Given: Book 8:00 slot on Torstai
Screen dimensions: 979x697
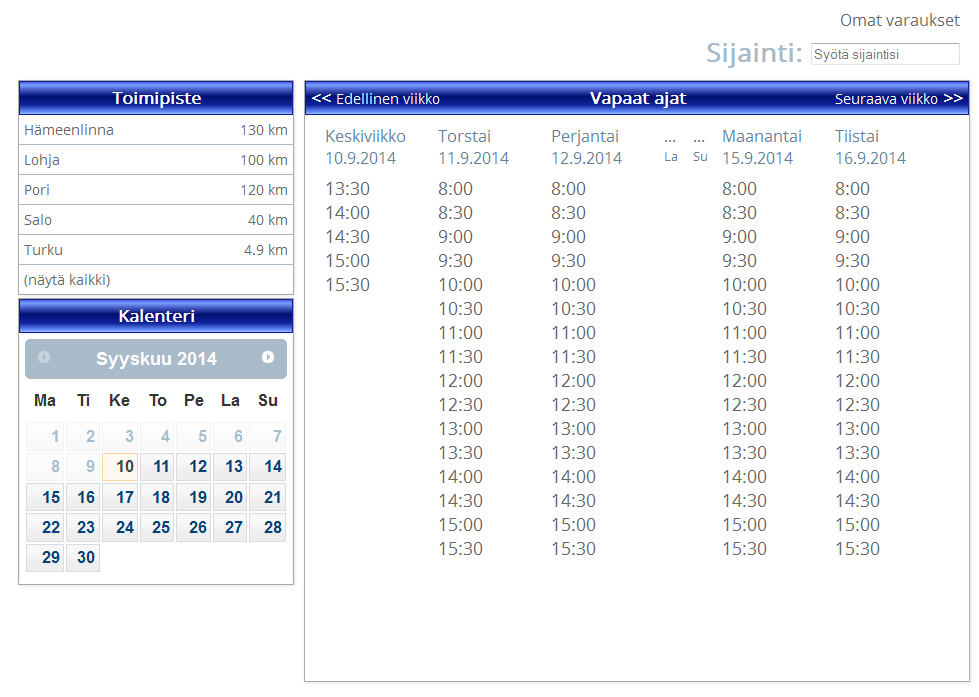Looking at the screenshot, I should pos(455,188).
